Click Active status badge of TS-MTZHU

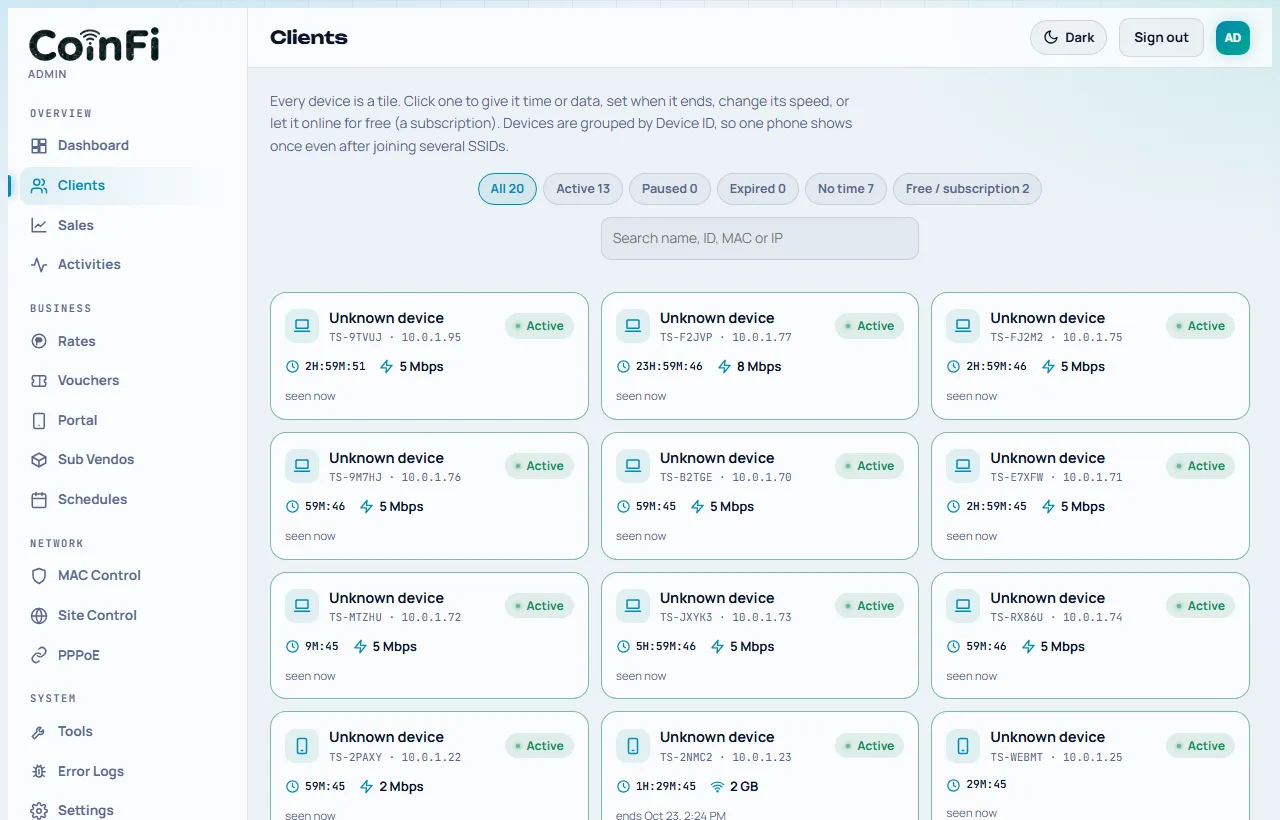[x=539, y=606]
